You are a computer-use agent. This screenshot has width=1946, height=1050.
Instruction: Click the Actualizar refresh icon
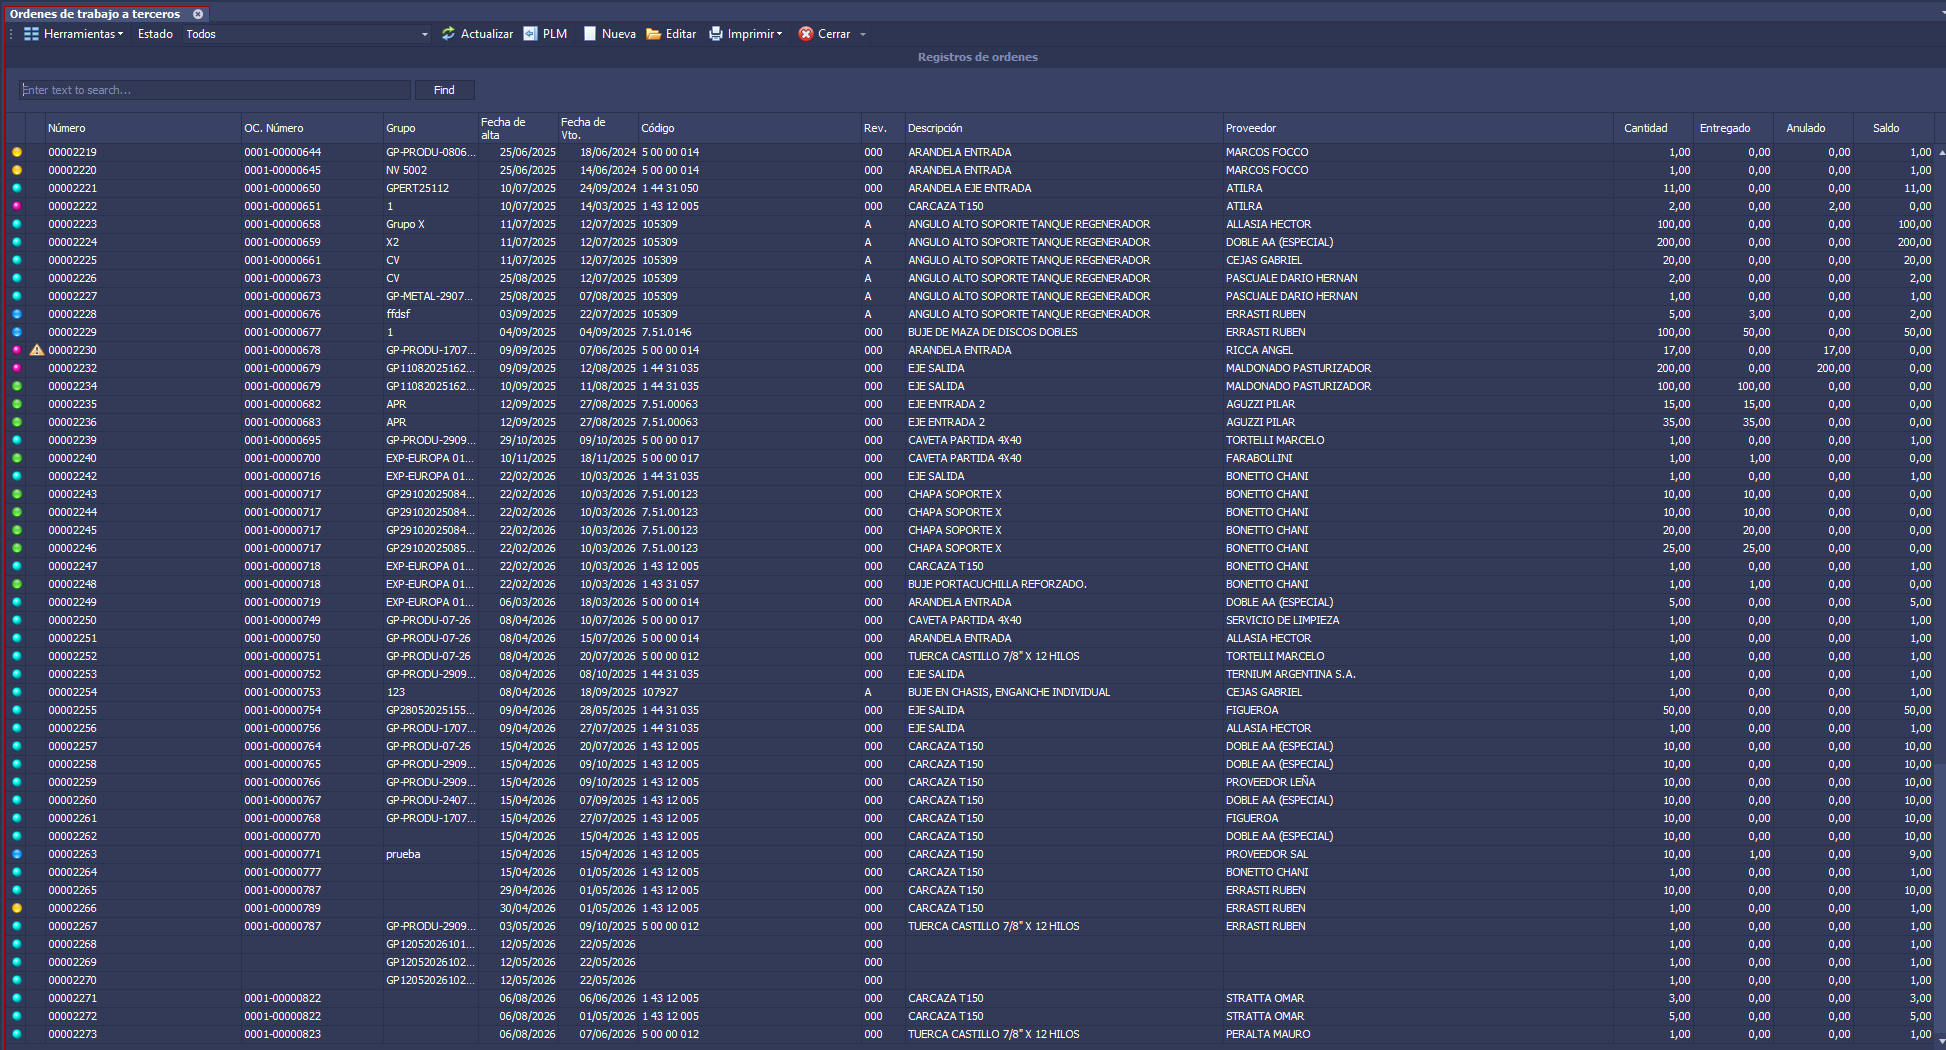(448, 34)
